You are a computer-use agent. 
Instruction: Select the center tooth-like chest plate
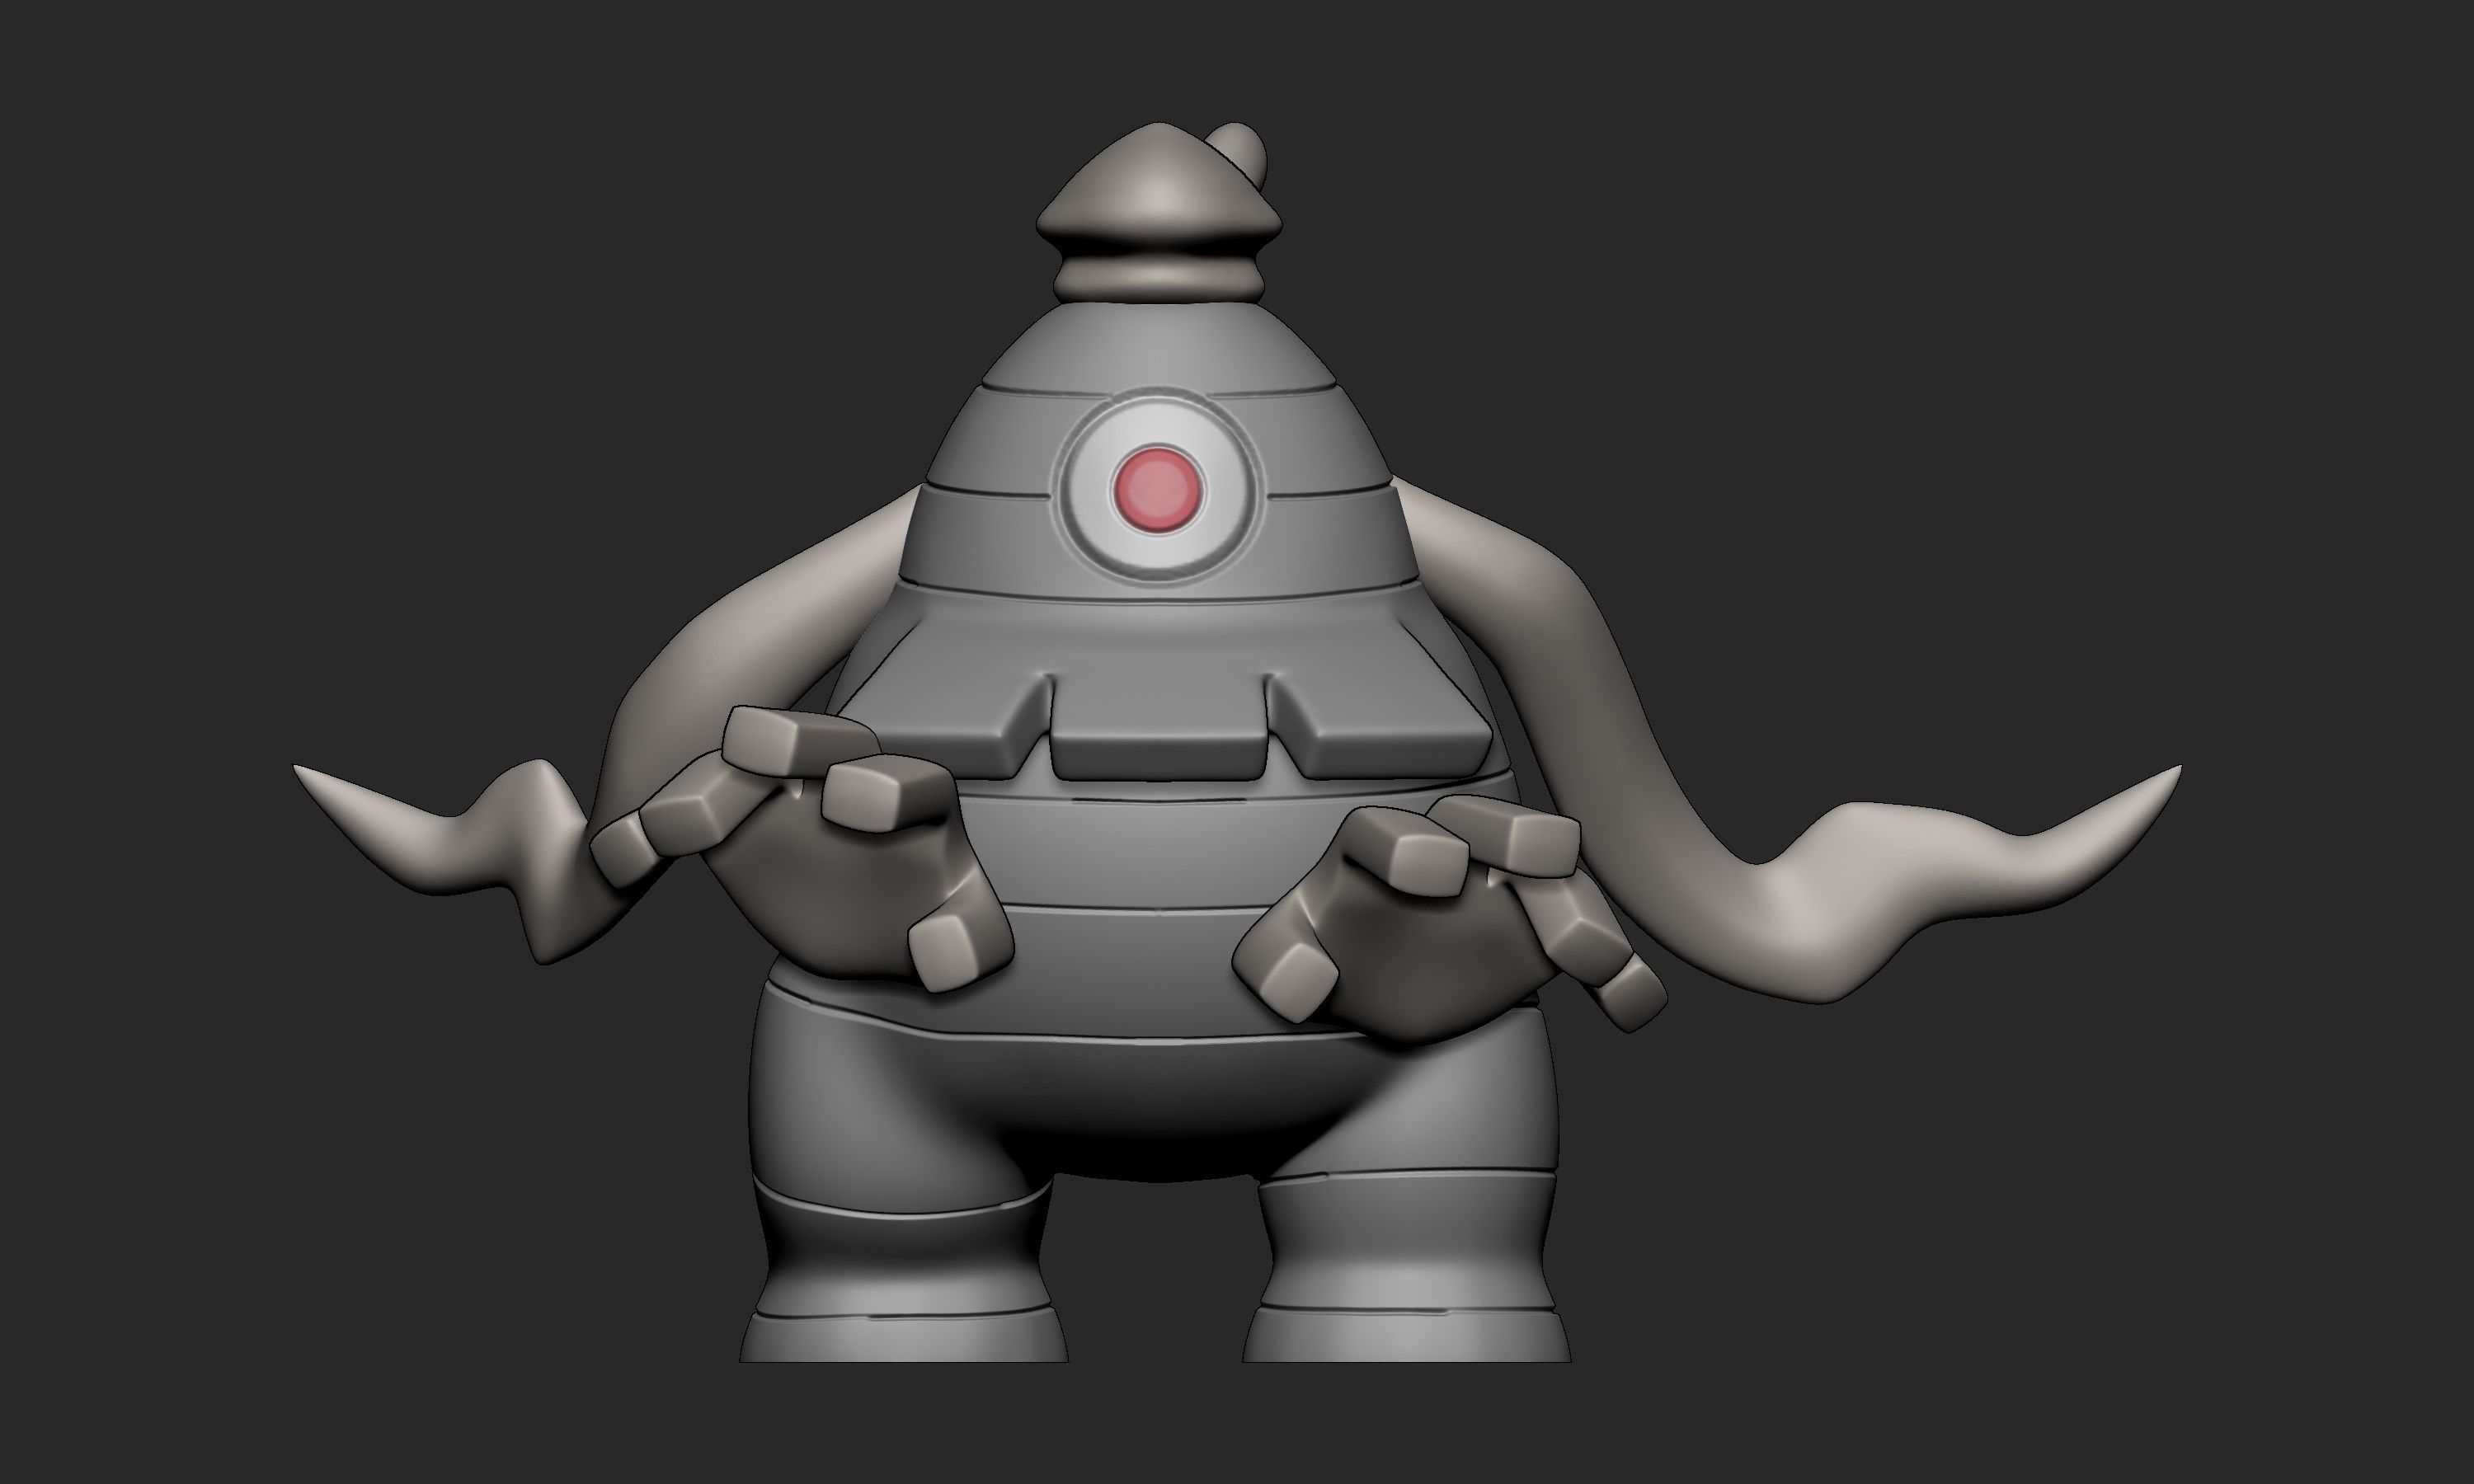(x=1160, y=730)
